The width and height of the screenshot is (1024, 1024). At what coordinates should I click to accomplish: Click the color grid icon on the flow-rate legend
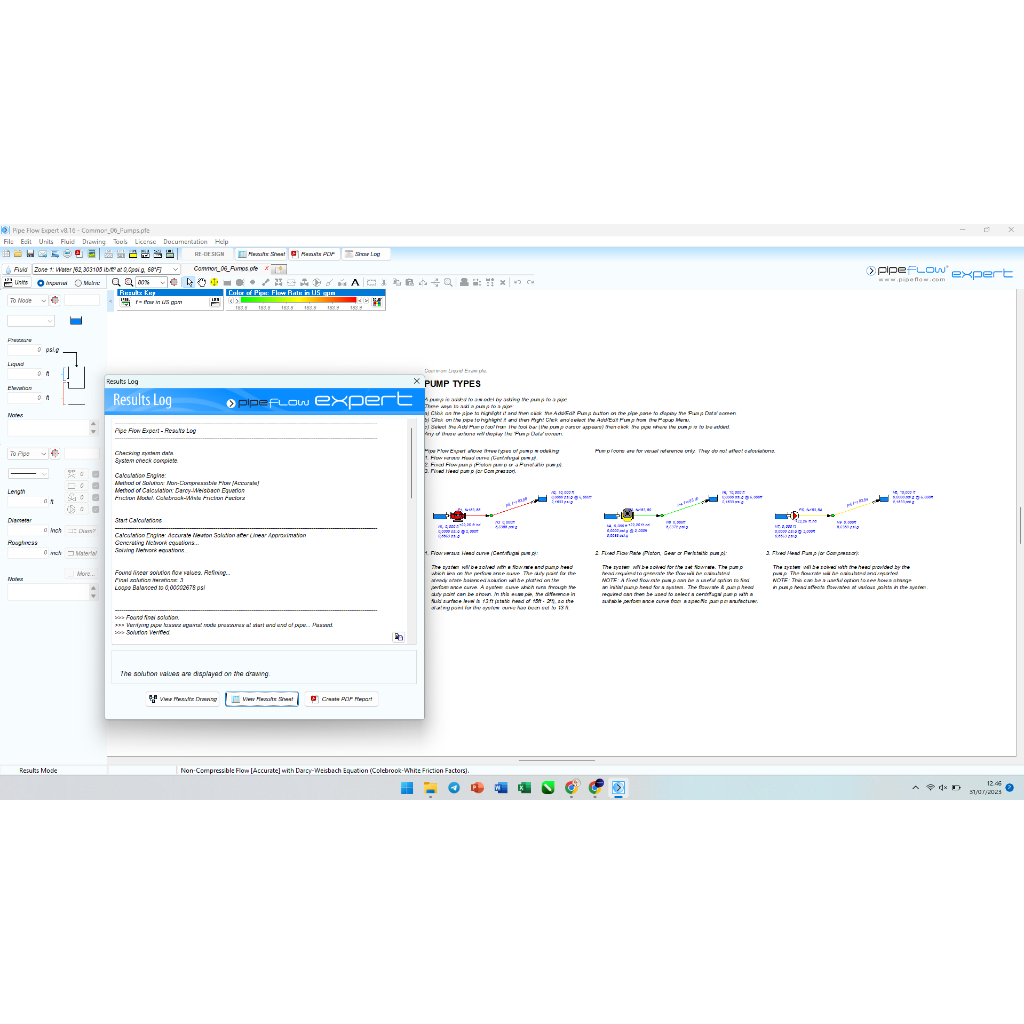pos(377,302)
